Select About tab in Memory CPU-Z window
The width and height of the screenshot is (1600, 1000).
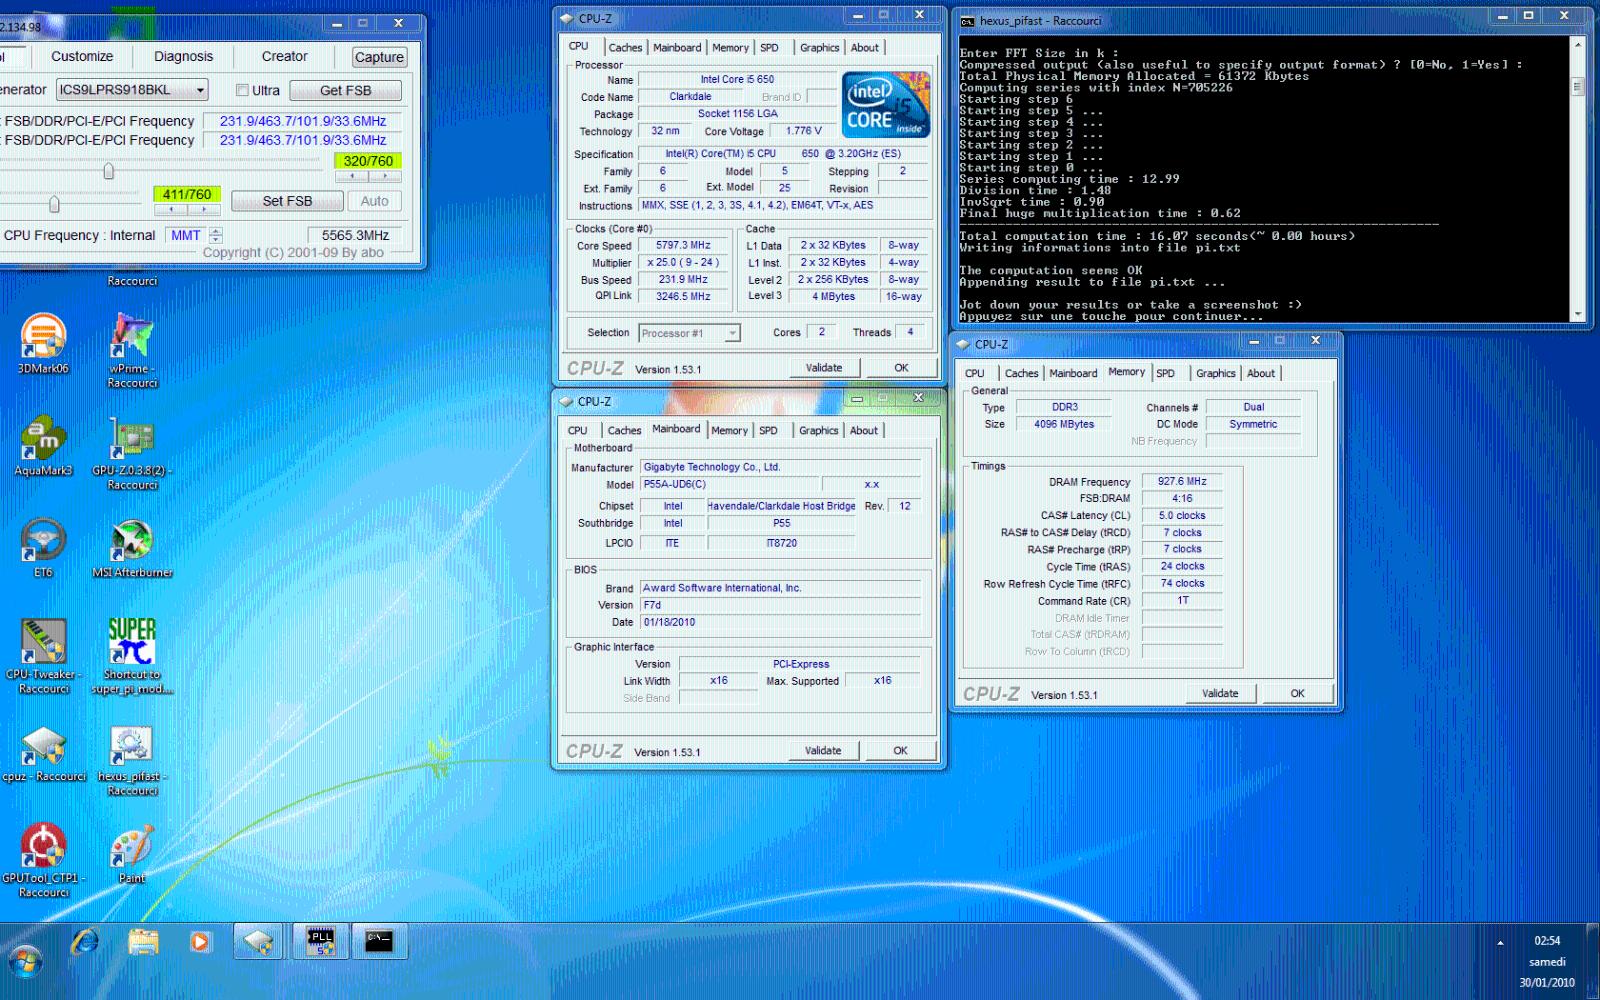(1261, 374)
